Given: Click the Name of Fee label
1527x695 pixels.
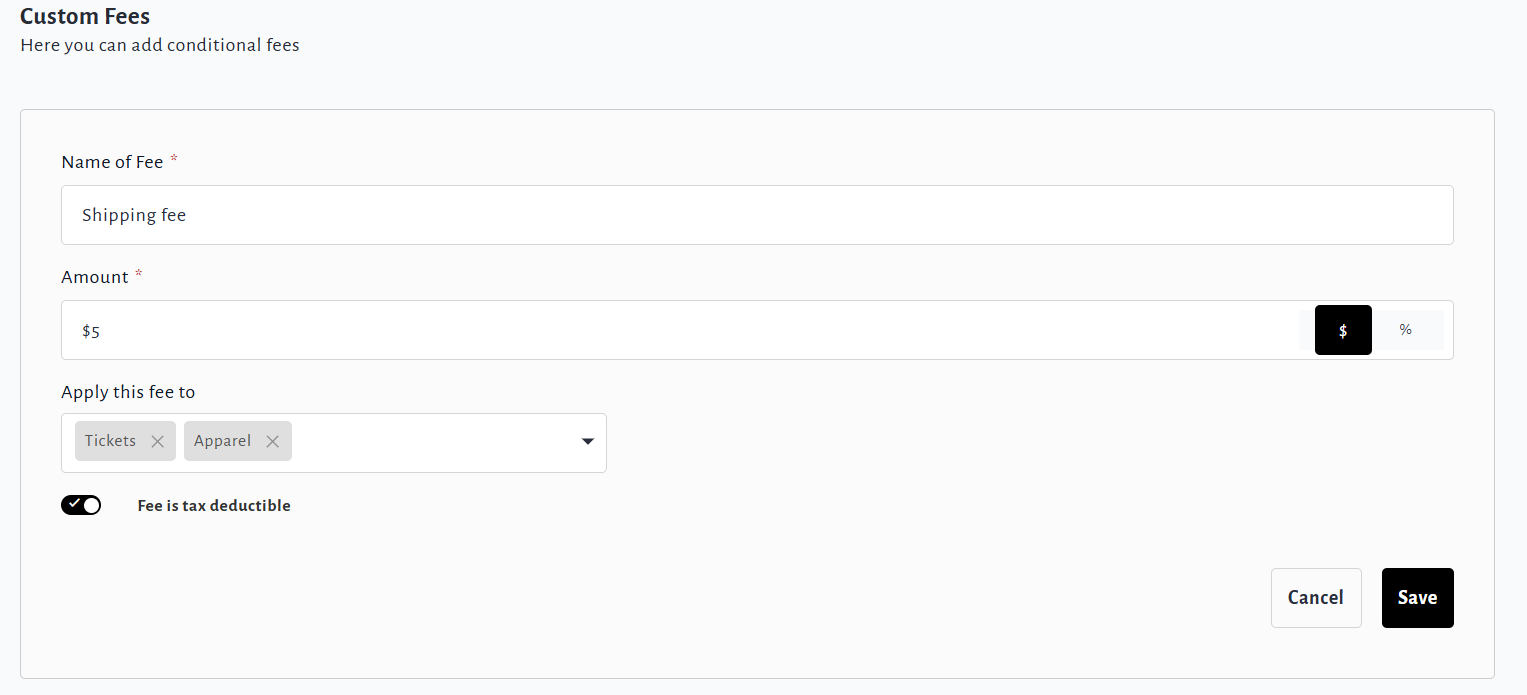Looking at the screenshot, I should point(112,162).
